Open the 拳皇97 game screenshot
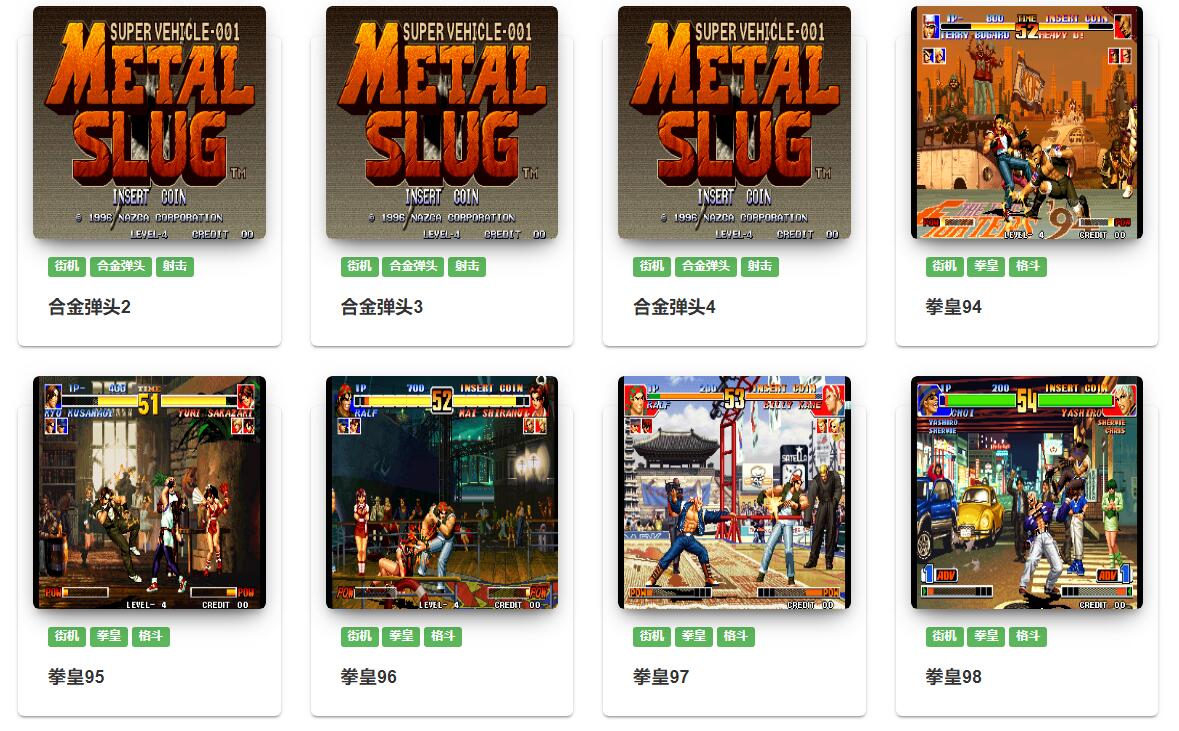The image size is (1179, 731). 734,493
